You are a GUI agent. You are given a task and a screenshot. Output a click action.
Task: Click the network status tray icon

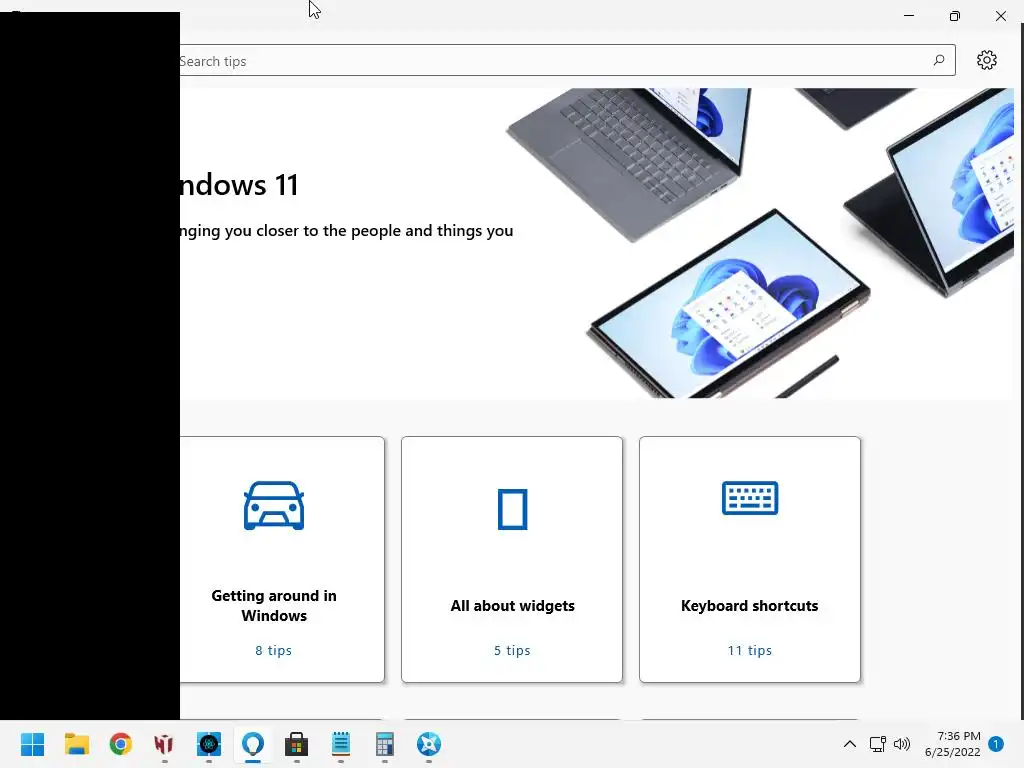point(877,744)
